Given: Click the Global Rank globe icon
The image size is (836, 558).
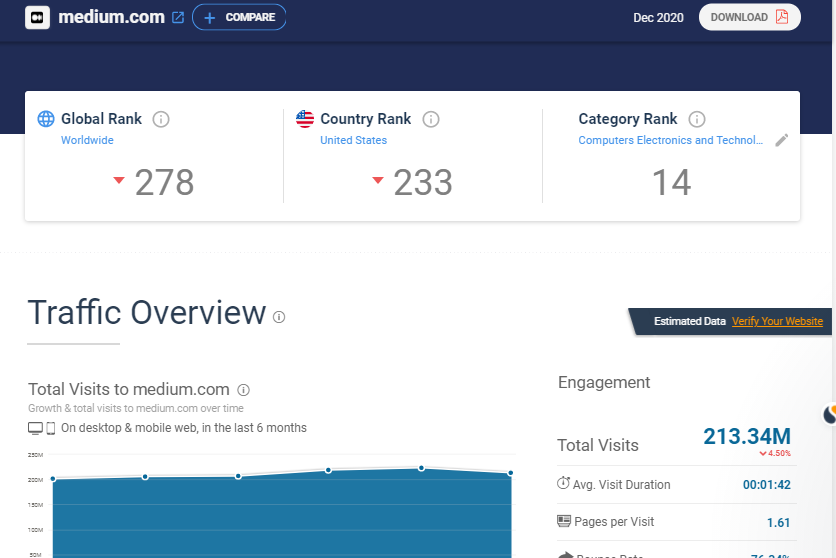Looking at the screenshot, I should tap(46, 119).
